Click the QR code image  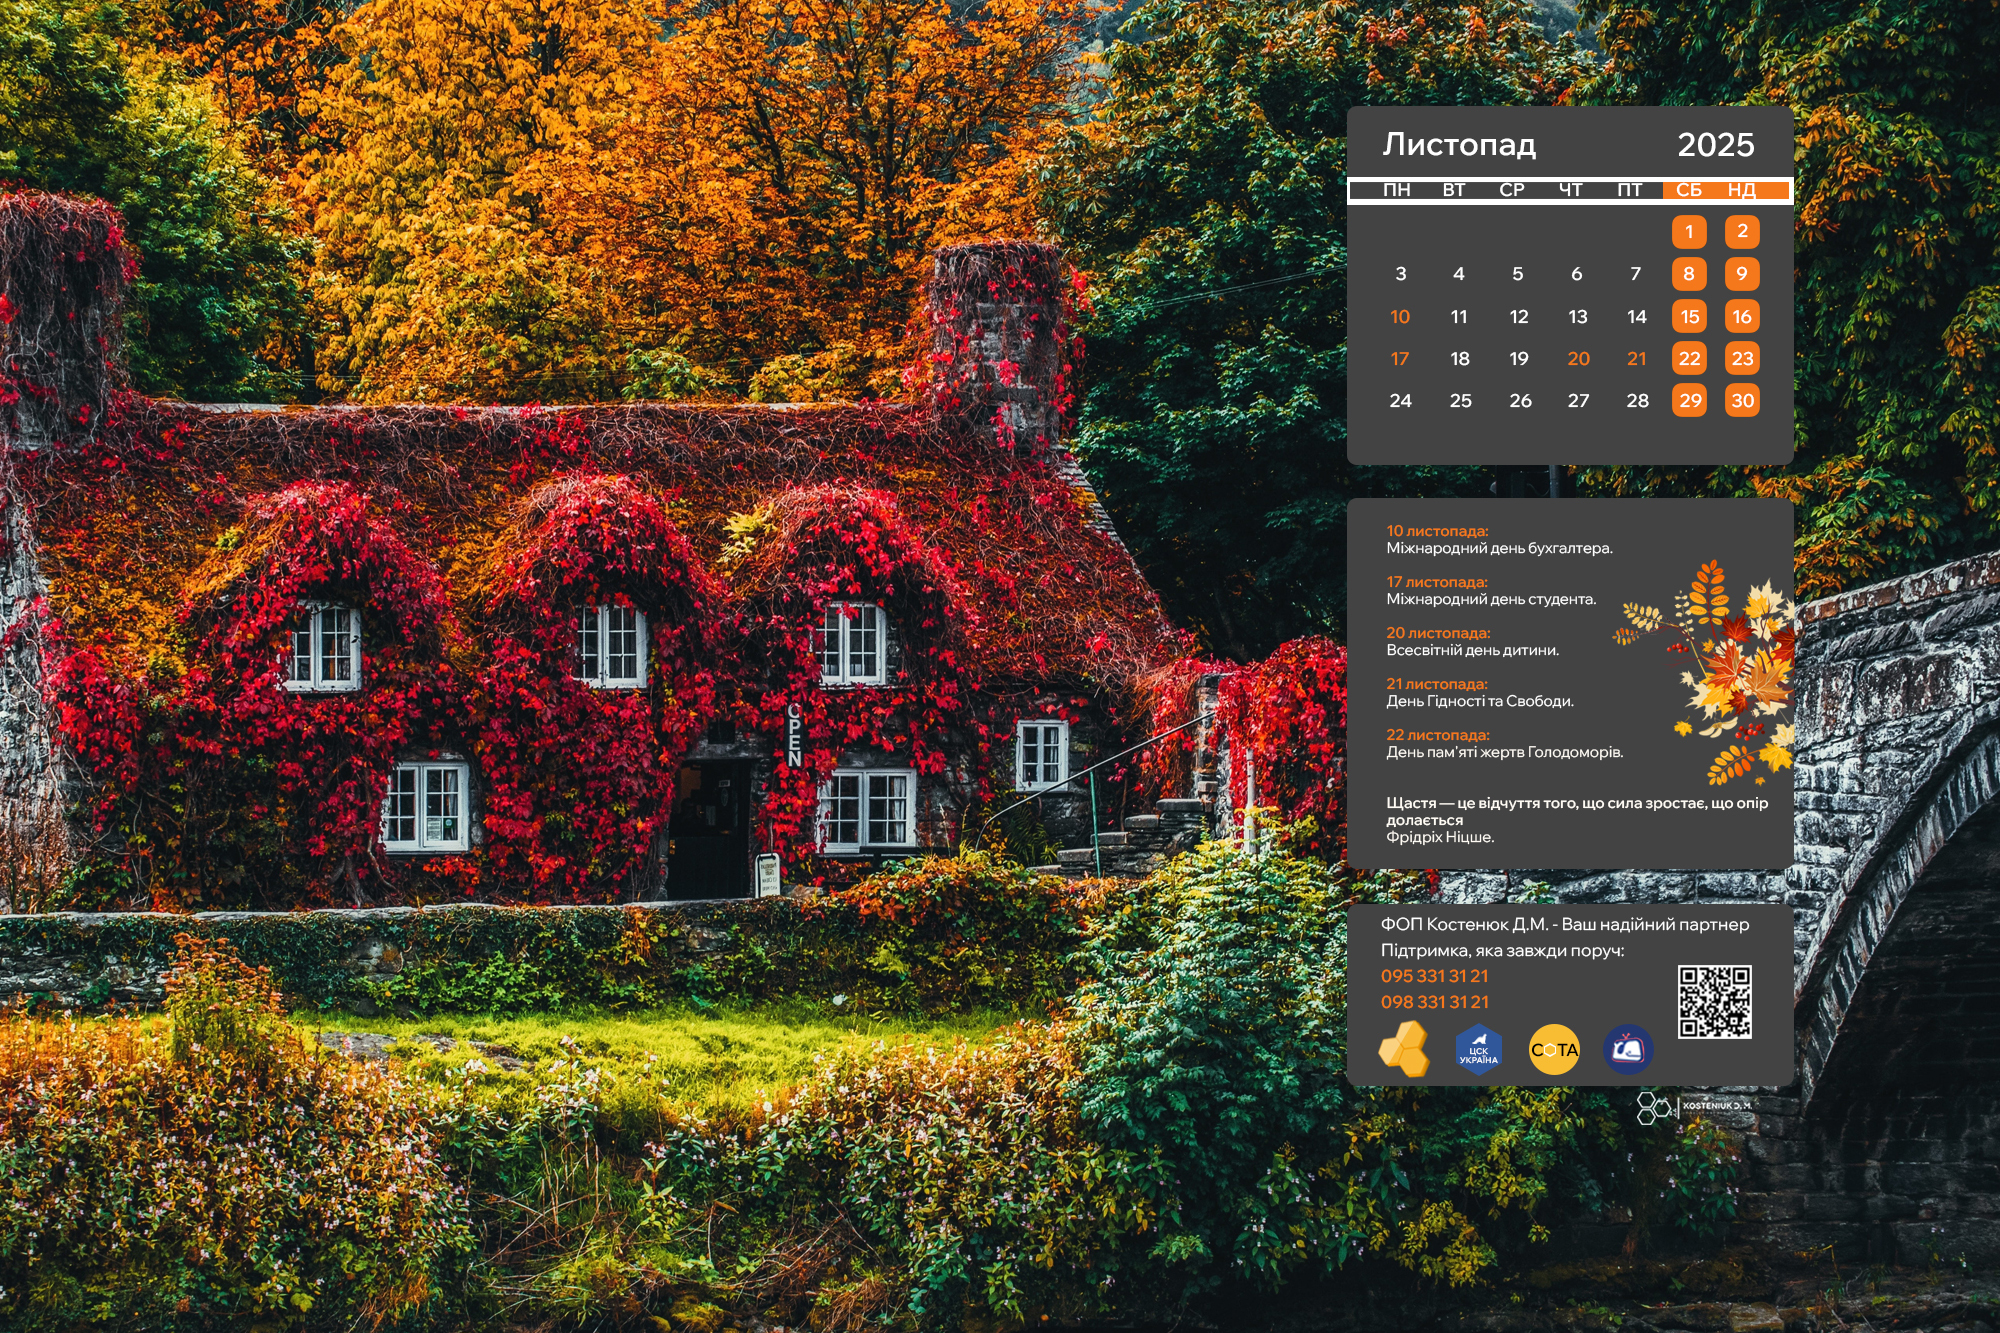pos(1714,1001)
